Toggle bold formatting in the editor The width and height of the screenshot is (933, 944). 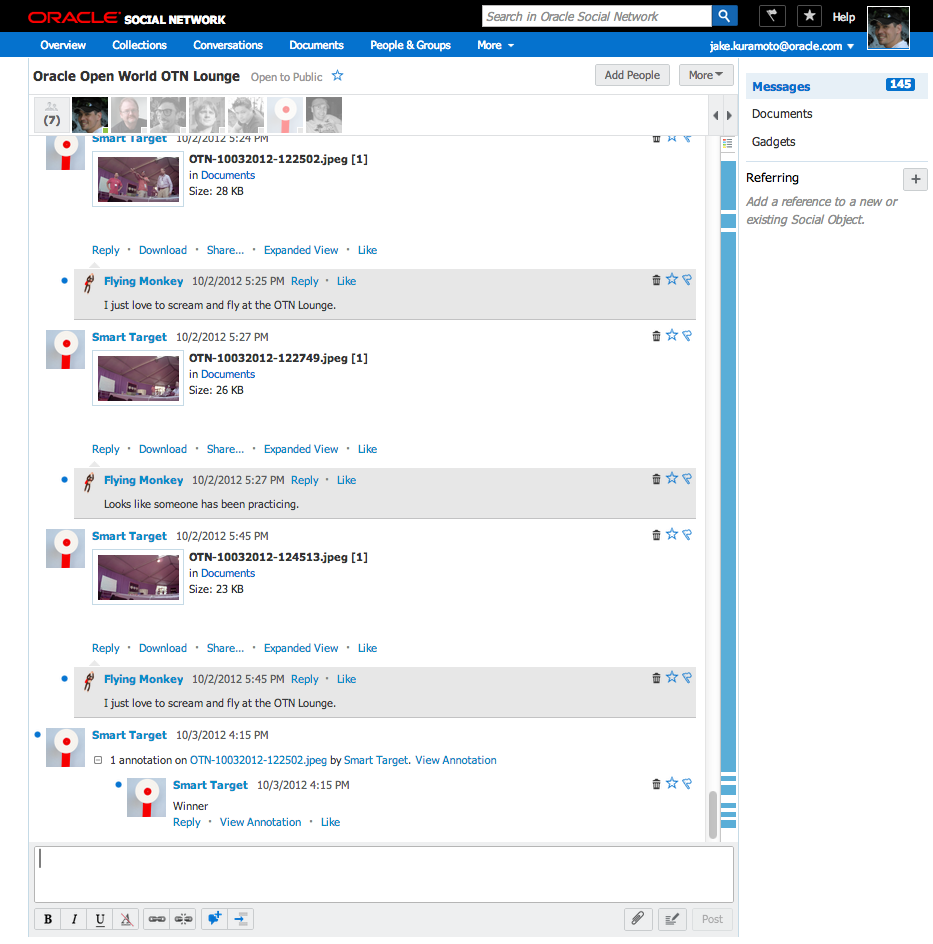click(47, 919)
